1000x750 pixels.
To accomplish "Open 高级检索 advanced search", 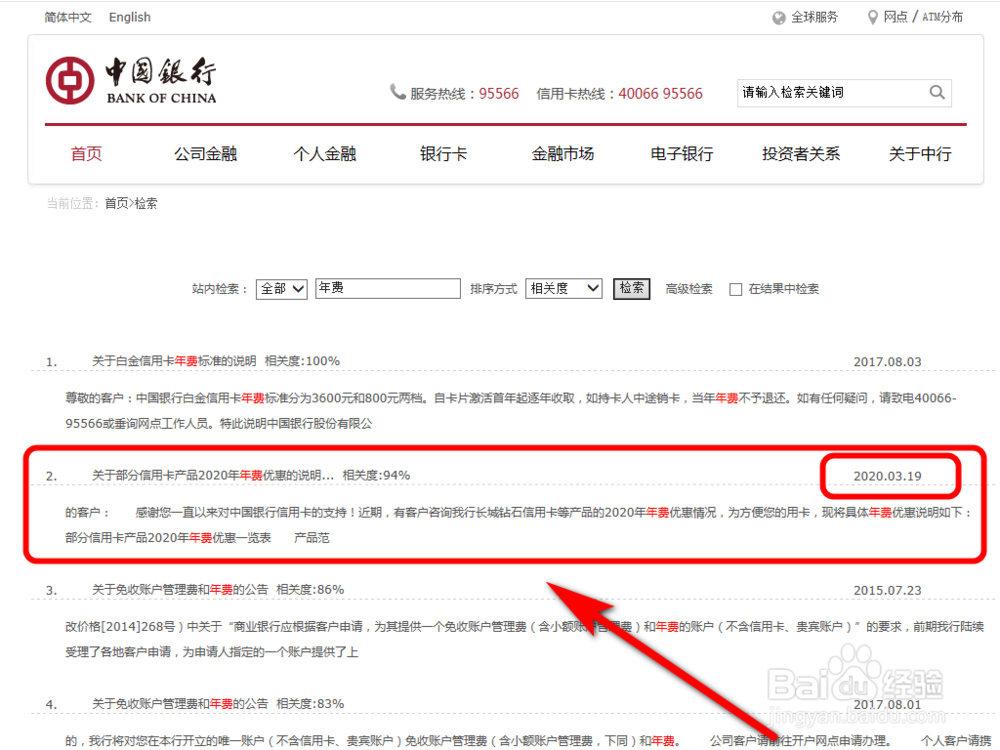I will pos(689,289).
